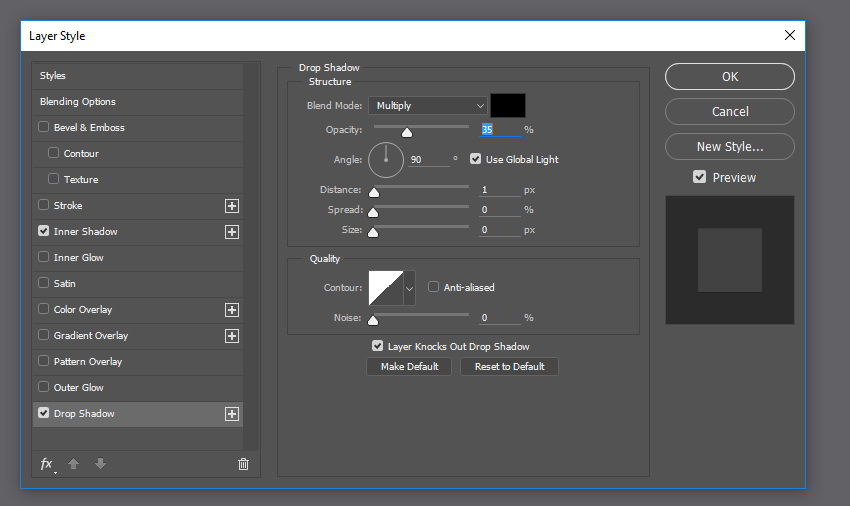The image size is (850, 506).
Task: Open the Inner Shadow settings row
Action: [138, 232]
